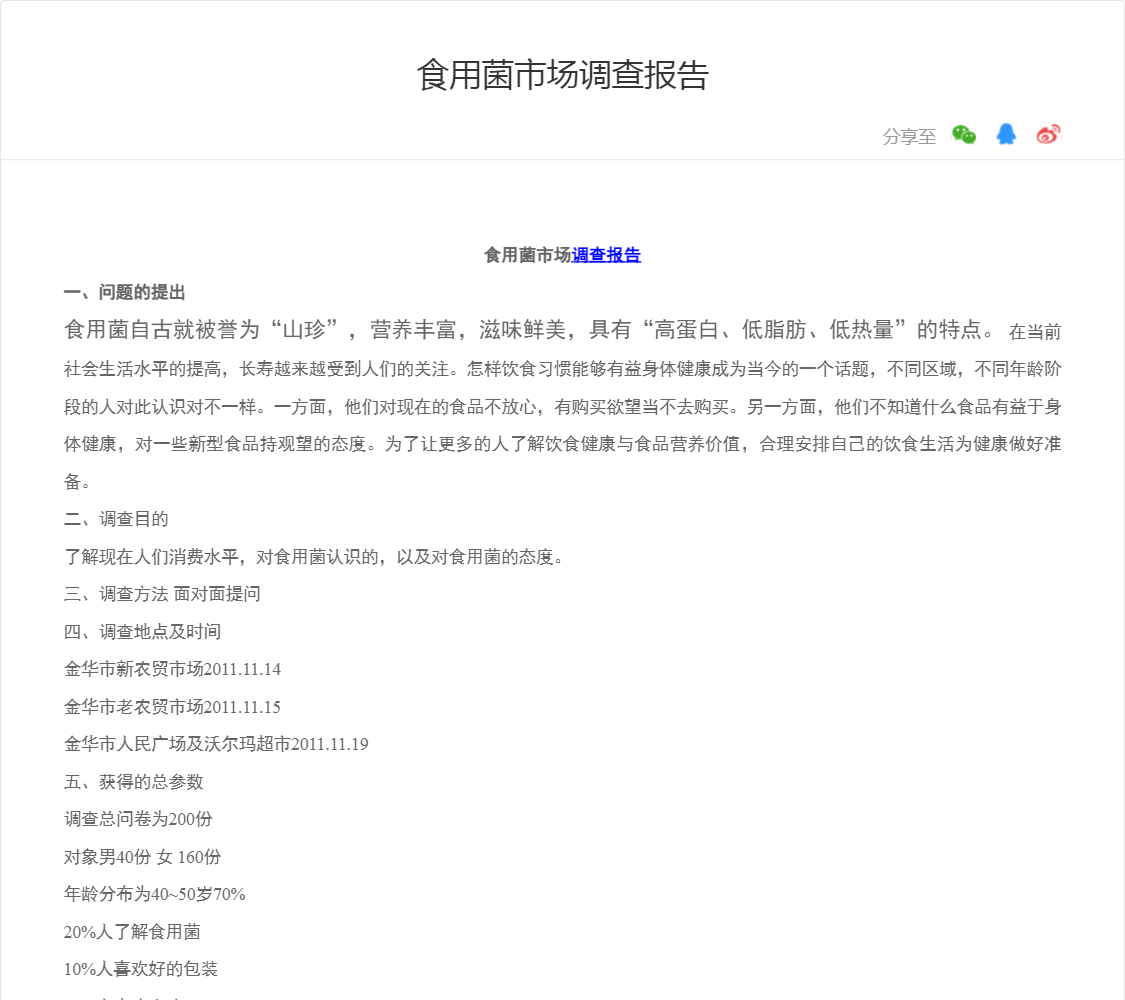Share the report via the QQ penguin icon
Viewport: 1125px width, 1000px height.
point(1006,135)
